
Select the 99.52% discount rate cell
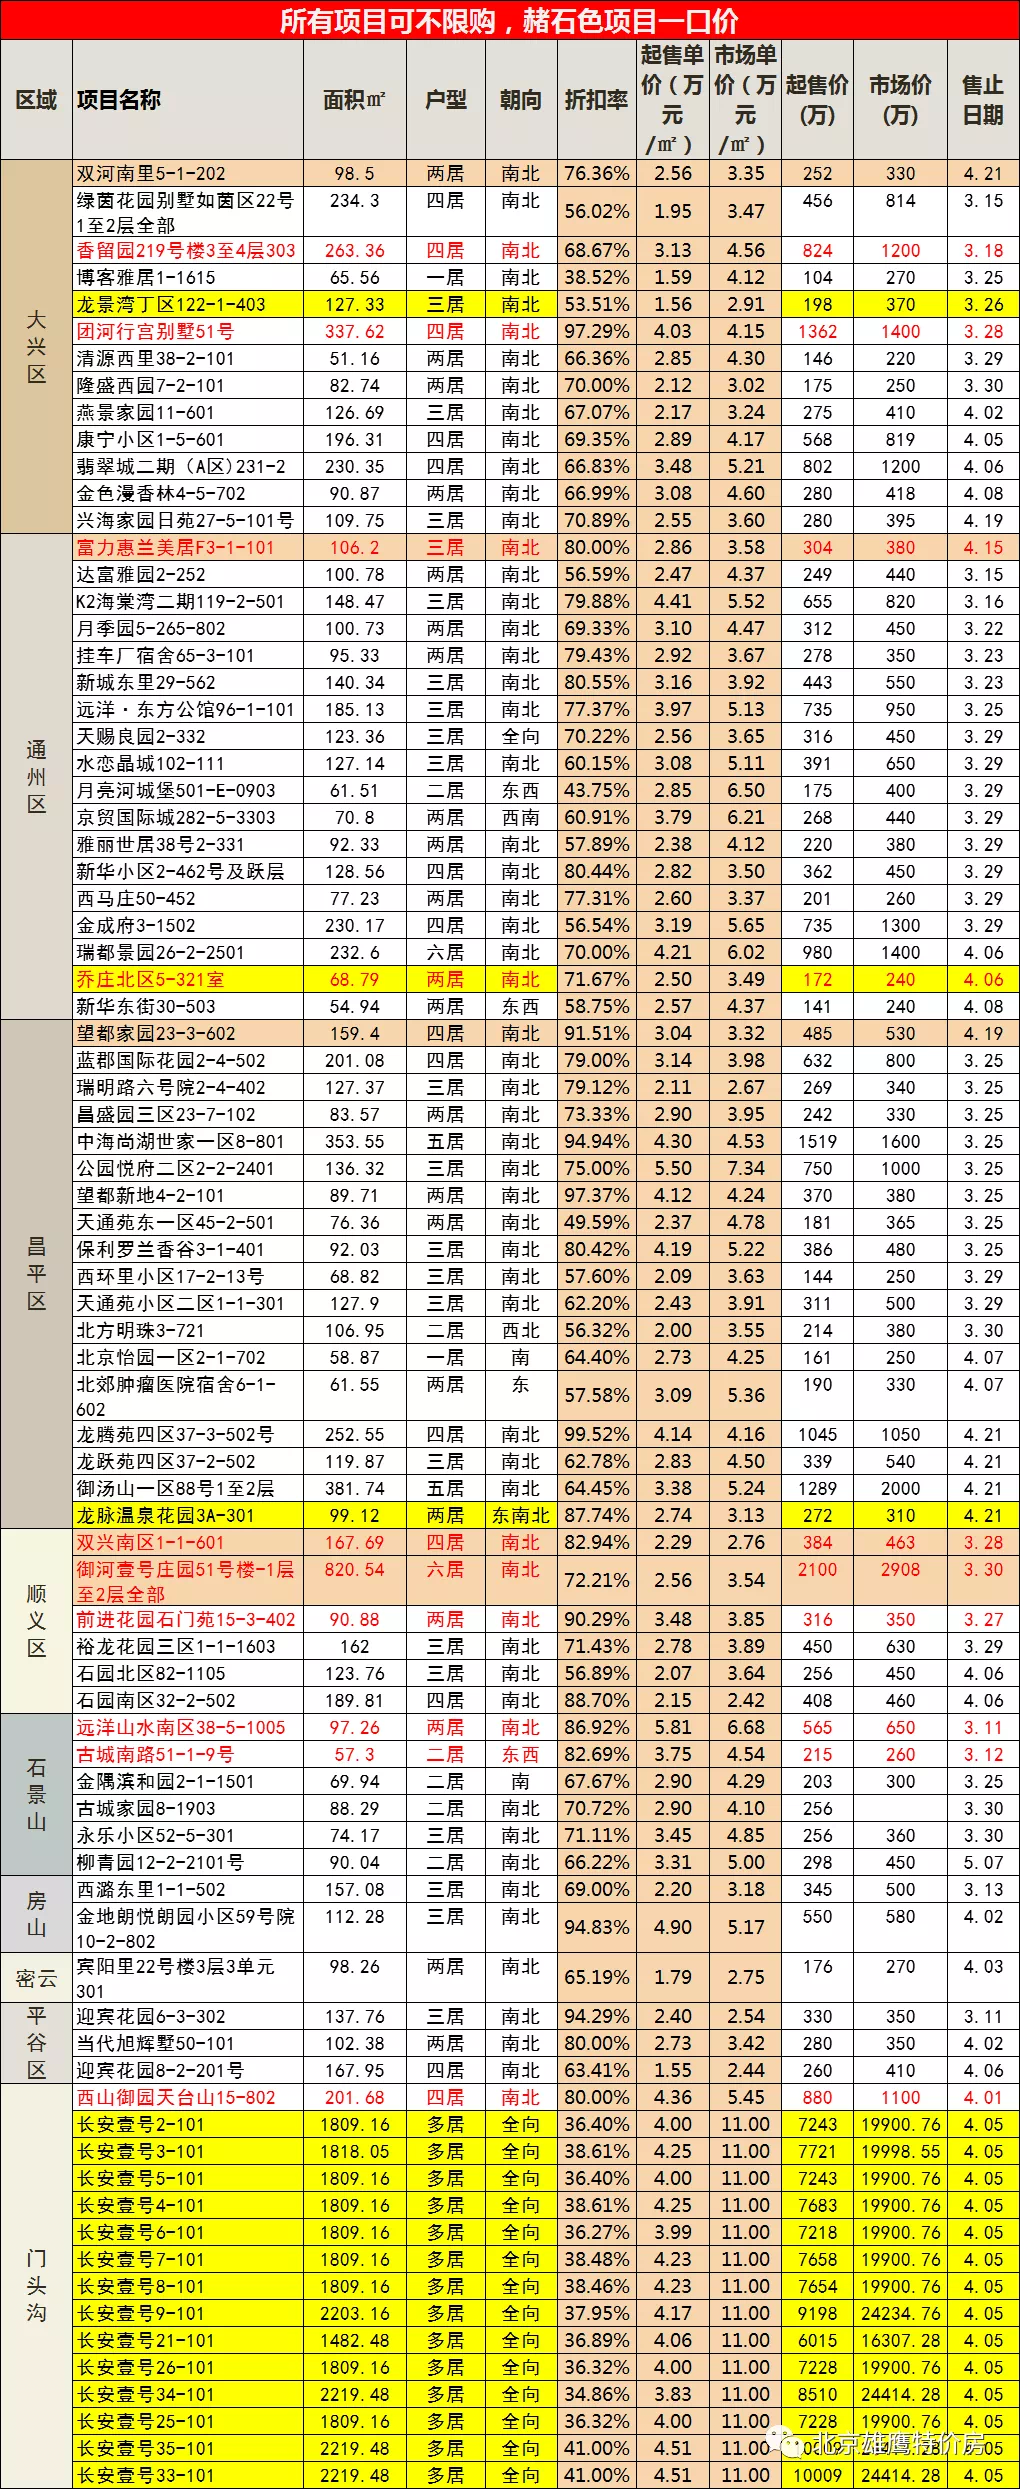click(x=596, y=1434)
